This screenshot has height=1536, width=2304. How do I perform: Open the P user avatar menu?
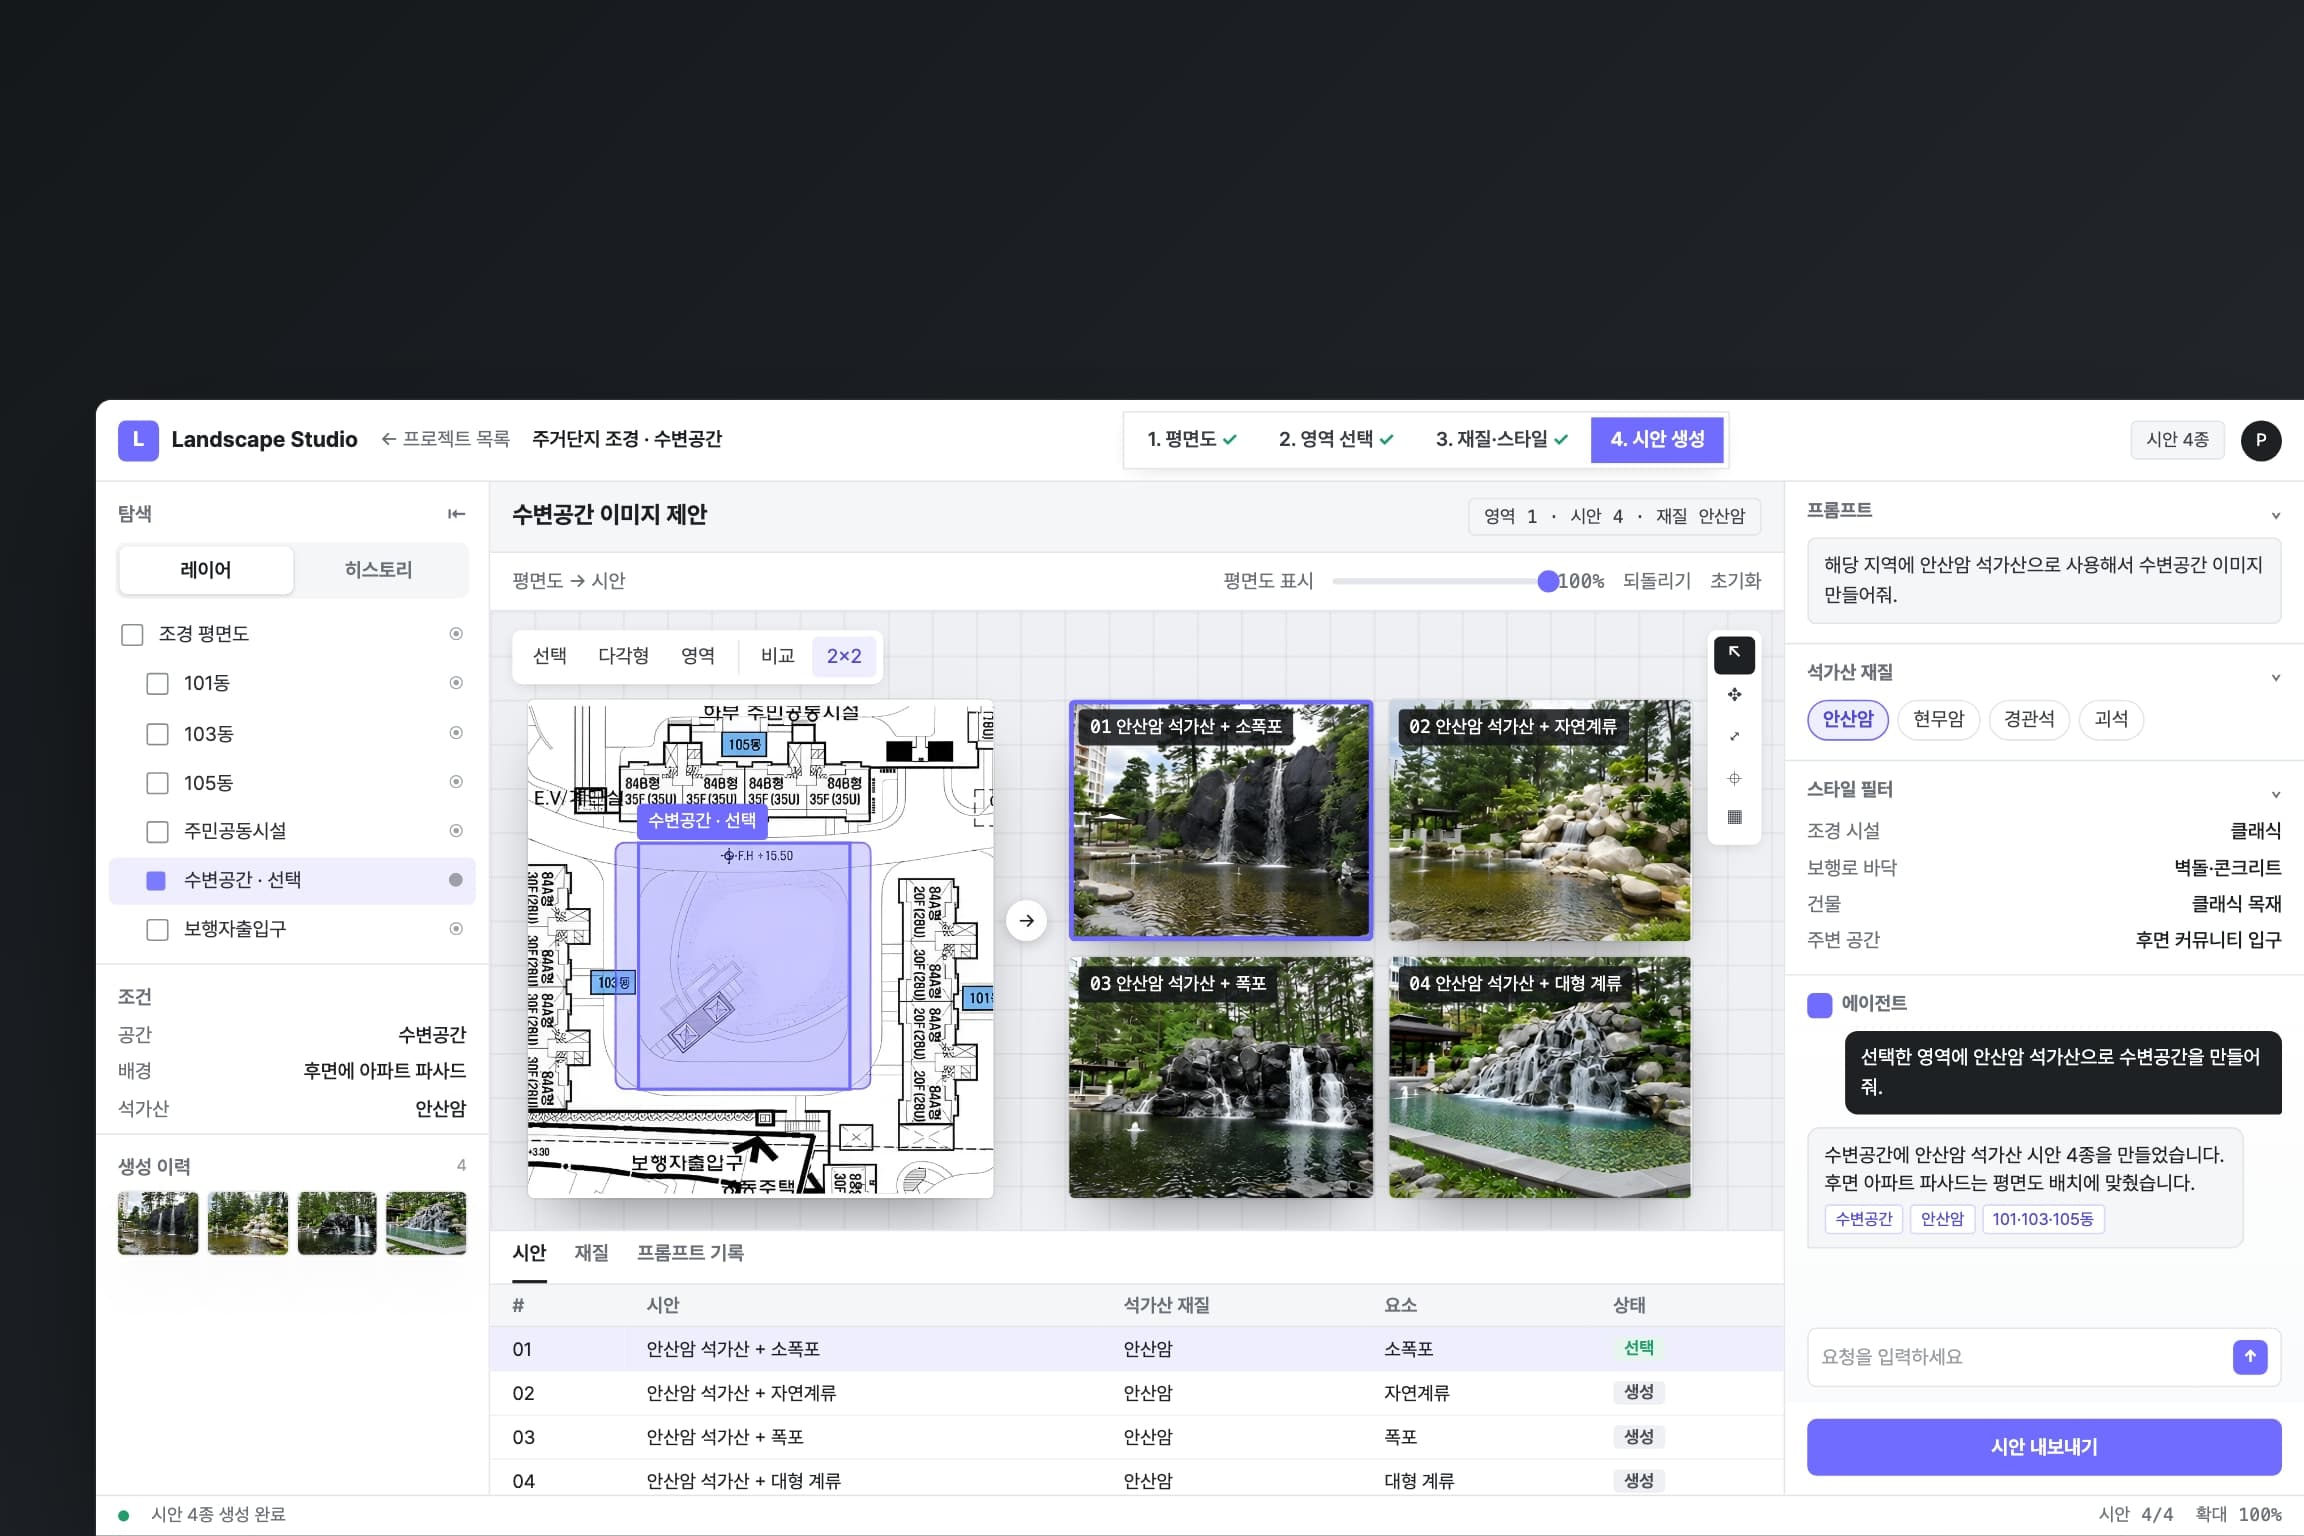[2260, 440]
